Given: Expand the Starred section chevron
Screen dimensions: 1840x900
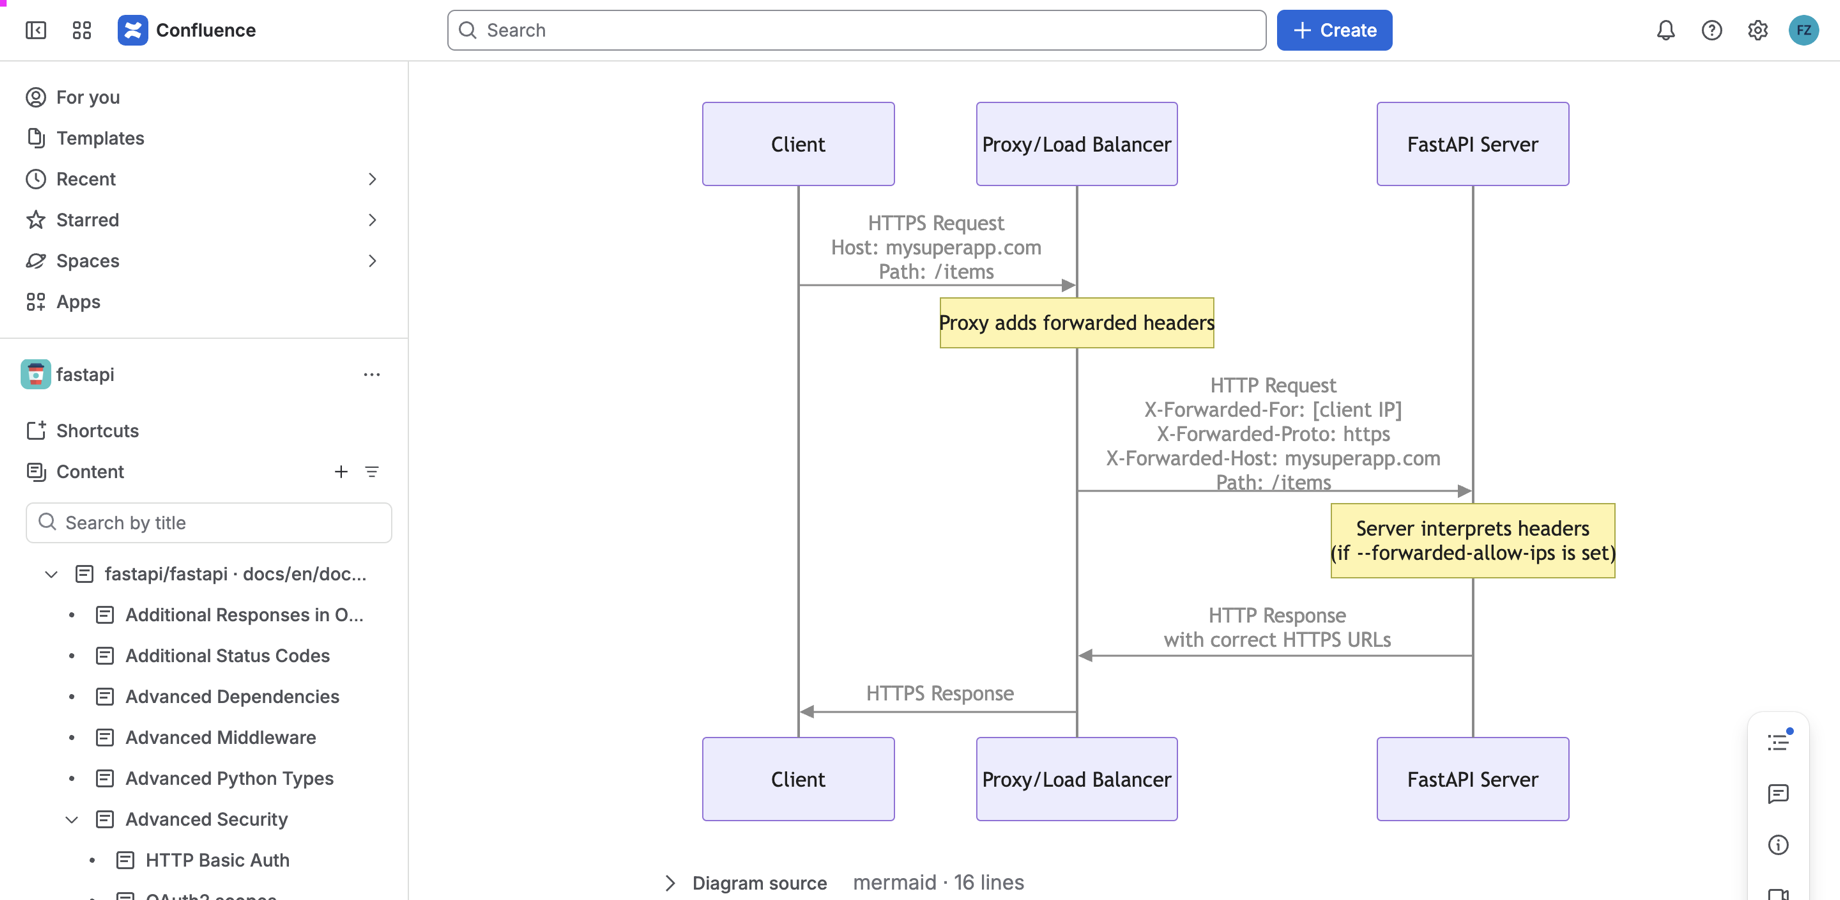Looking at the screenshot, I should point(372,220).
